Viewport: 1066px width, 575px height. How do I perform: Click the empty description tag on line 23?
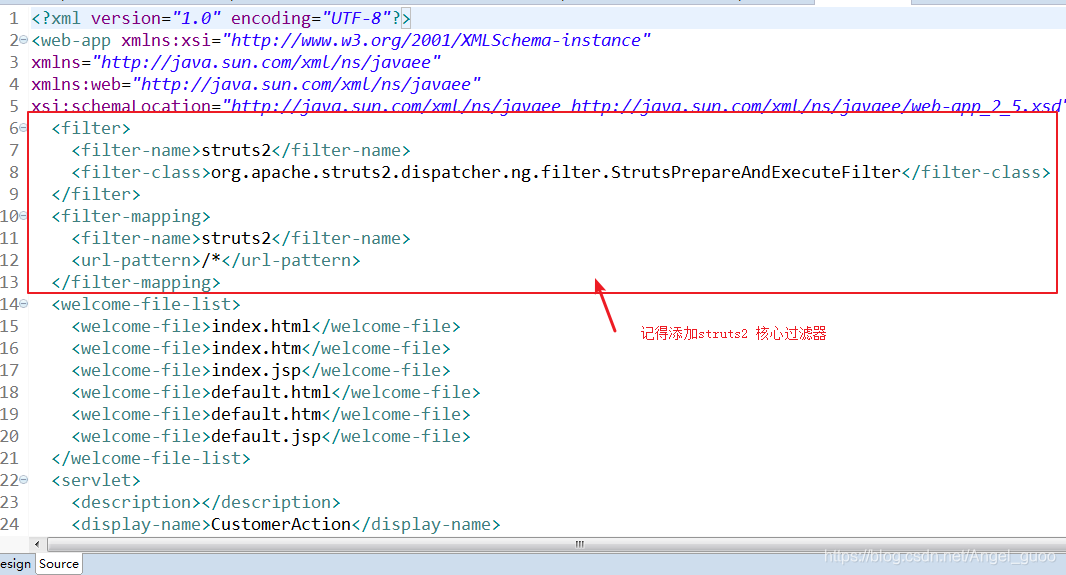(x=206, y=502)
